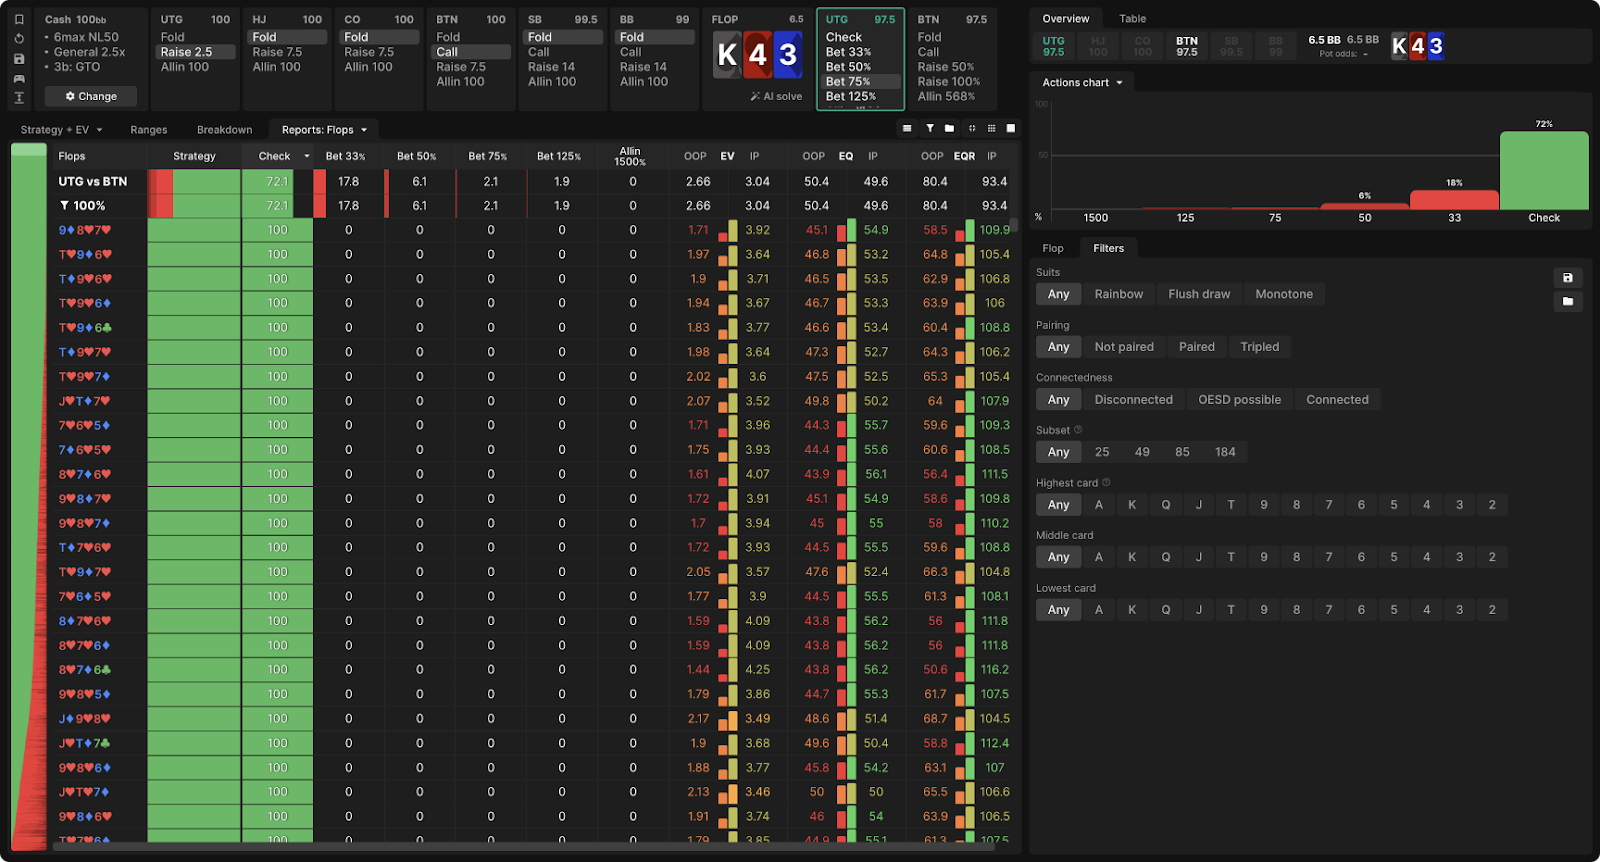Open Reports: Flops dropdown
Image resolution: width=1600 pixels, height=862 pixels.
[x=324, y=130]
